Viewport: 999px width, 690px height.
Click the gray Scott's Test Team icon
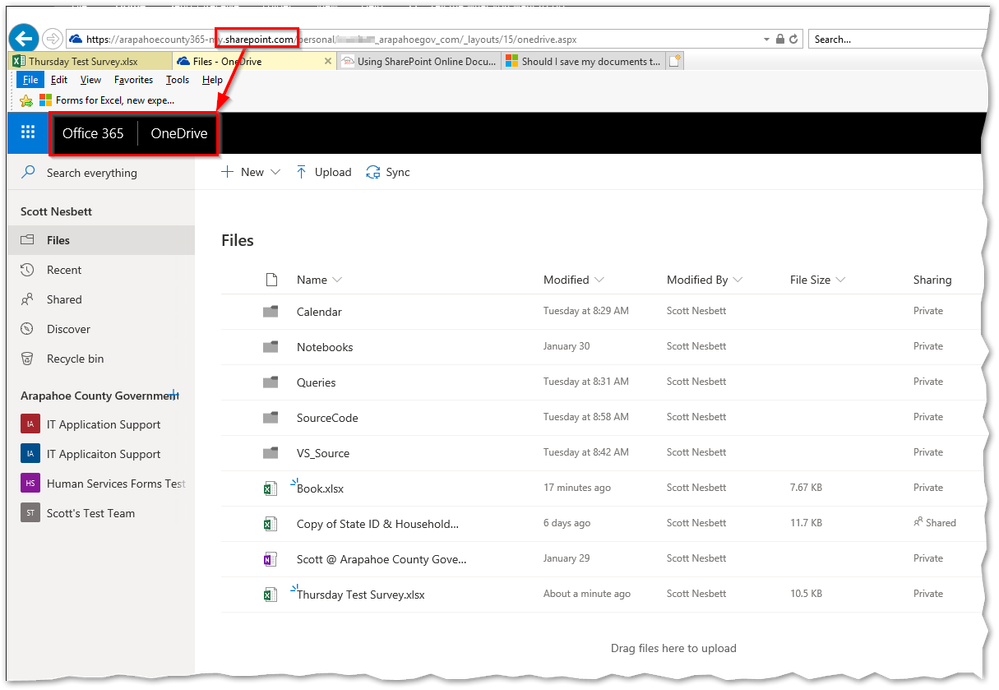coord(30,512)
